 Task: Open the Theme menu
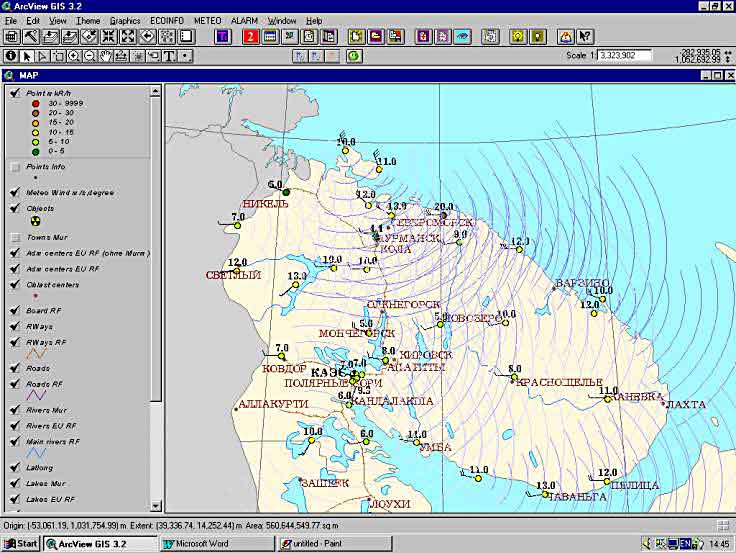click(x=88, y=20)
